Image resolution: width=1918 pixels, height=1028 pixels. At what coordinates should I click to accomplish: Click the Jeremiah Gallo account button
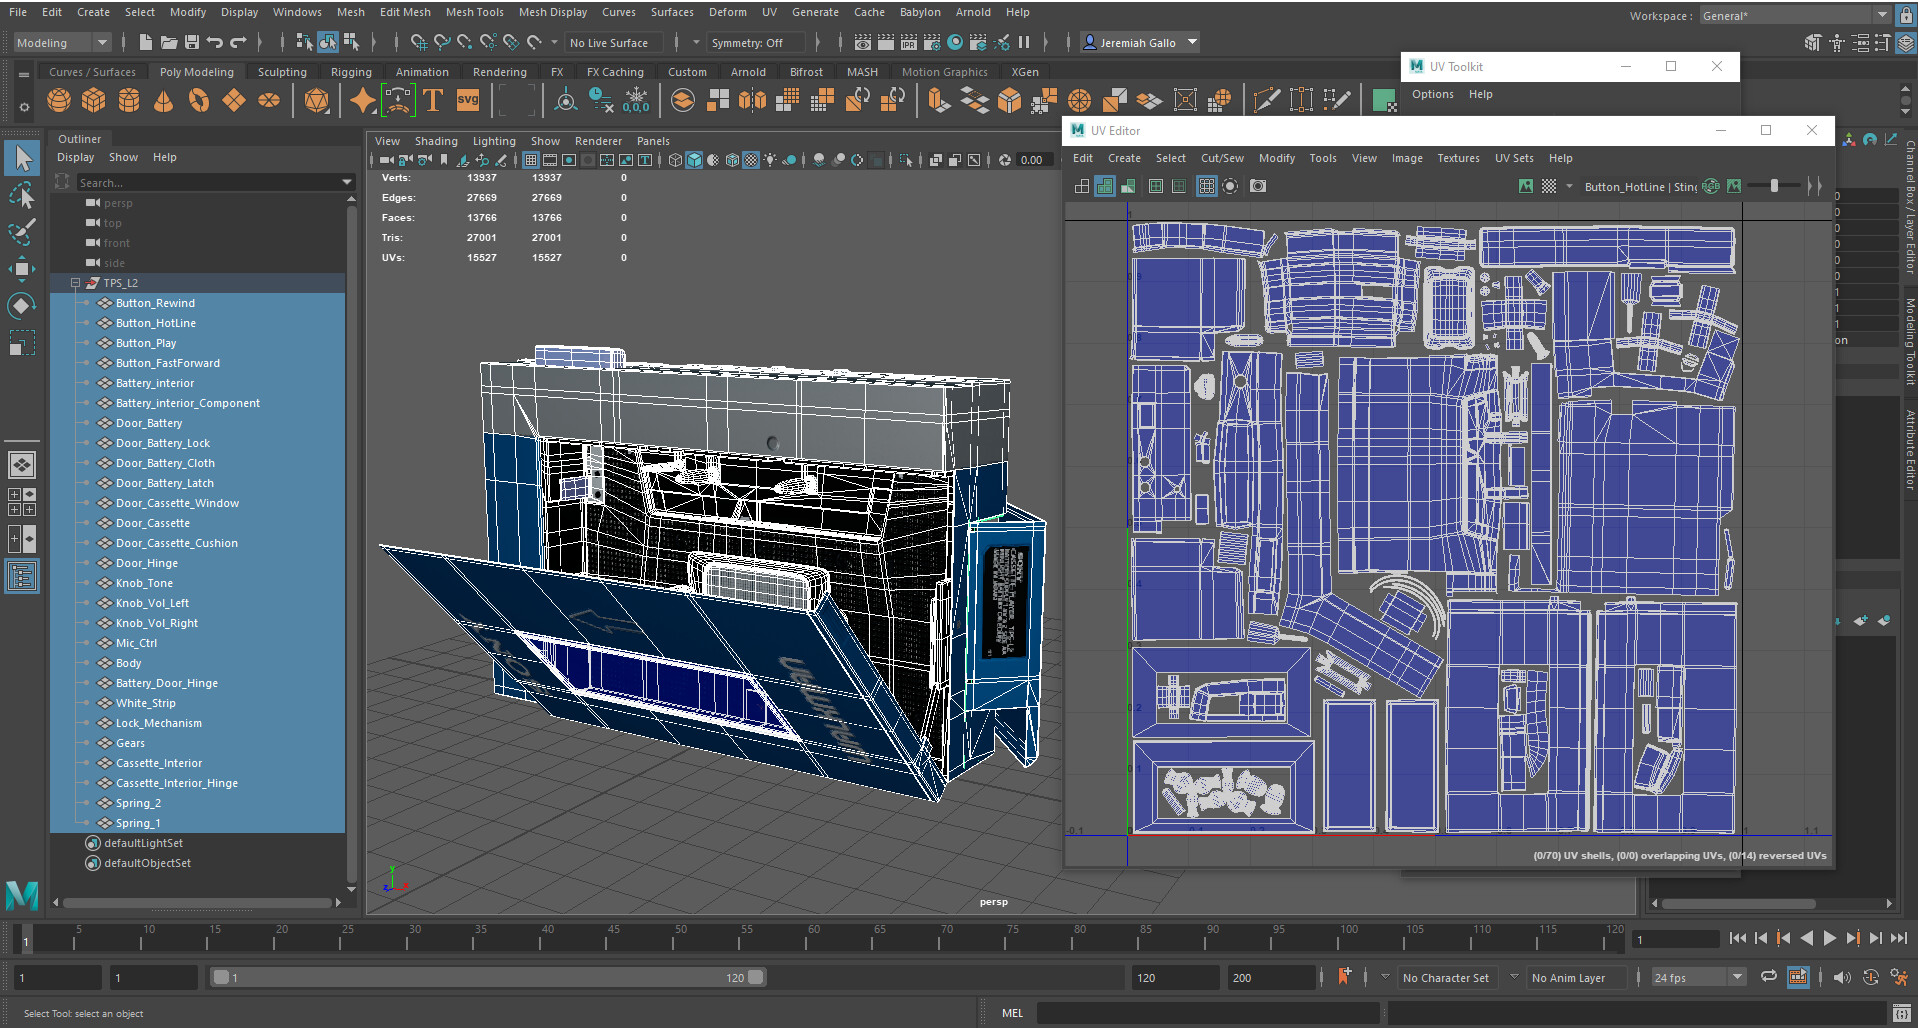click(x=1139, y=43)
